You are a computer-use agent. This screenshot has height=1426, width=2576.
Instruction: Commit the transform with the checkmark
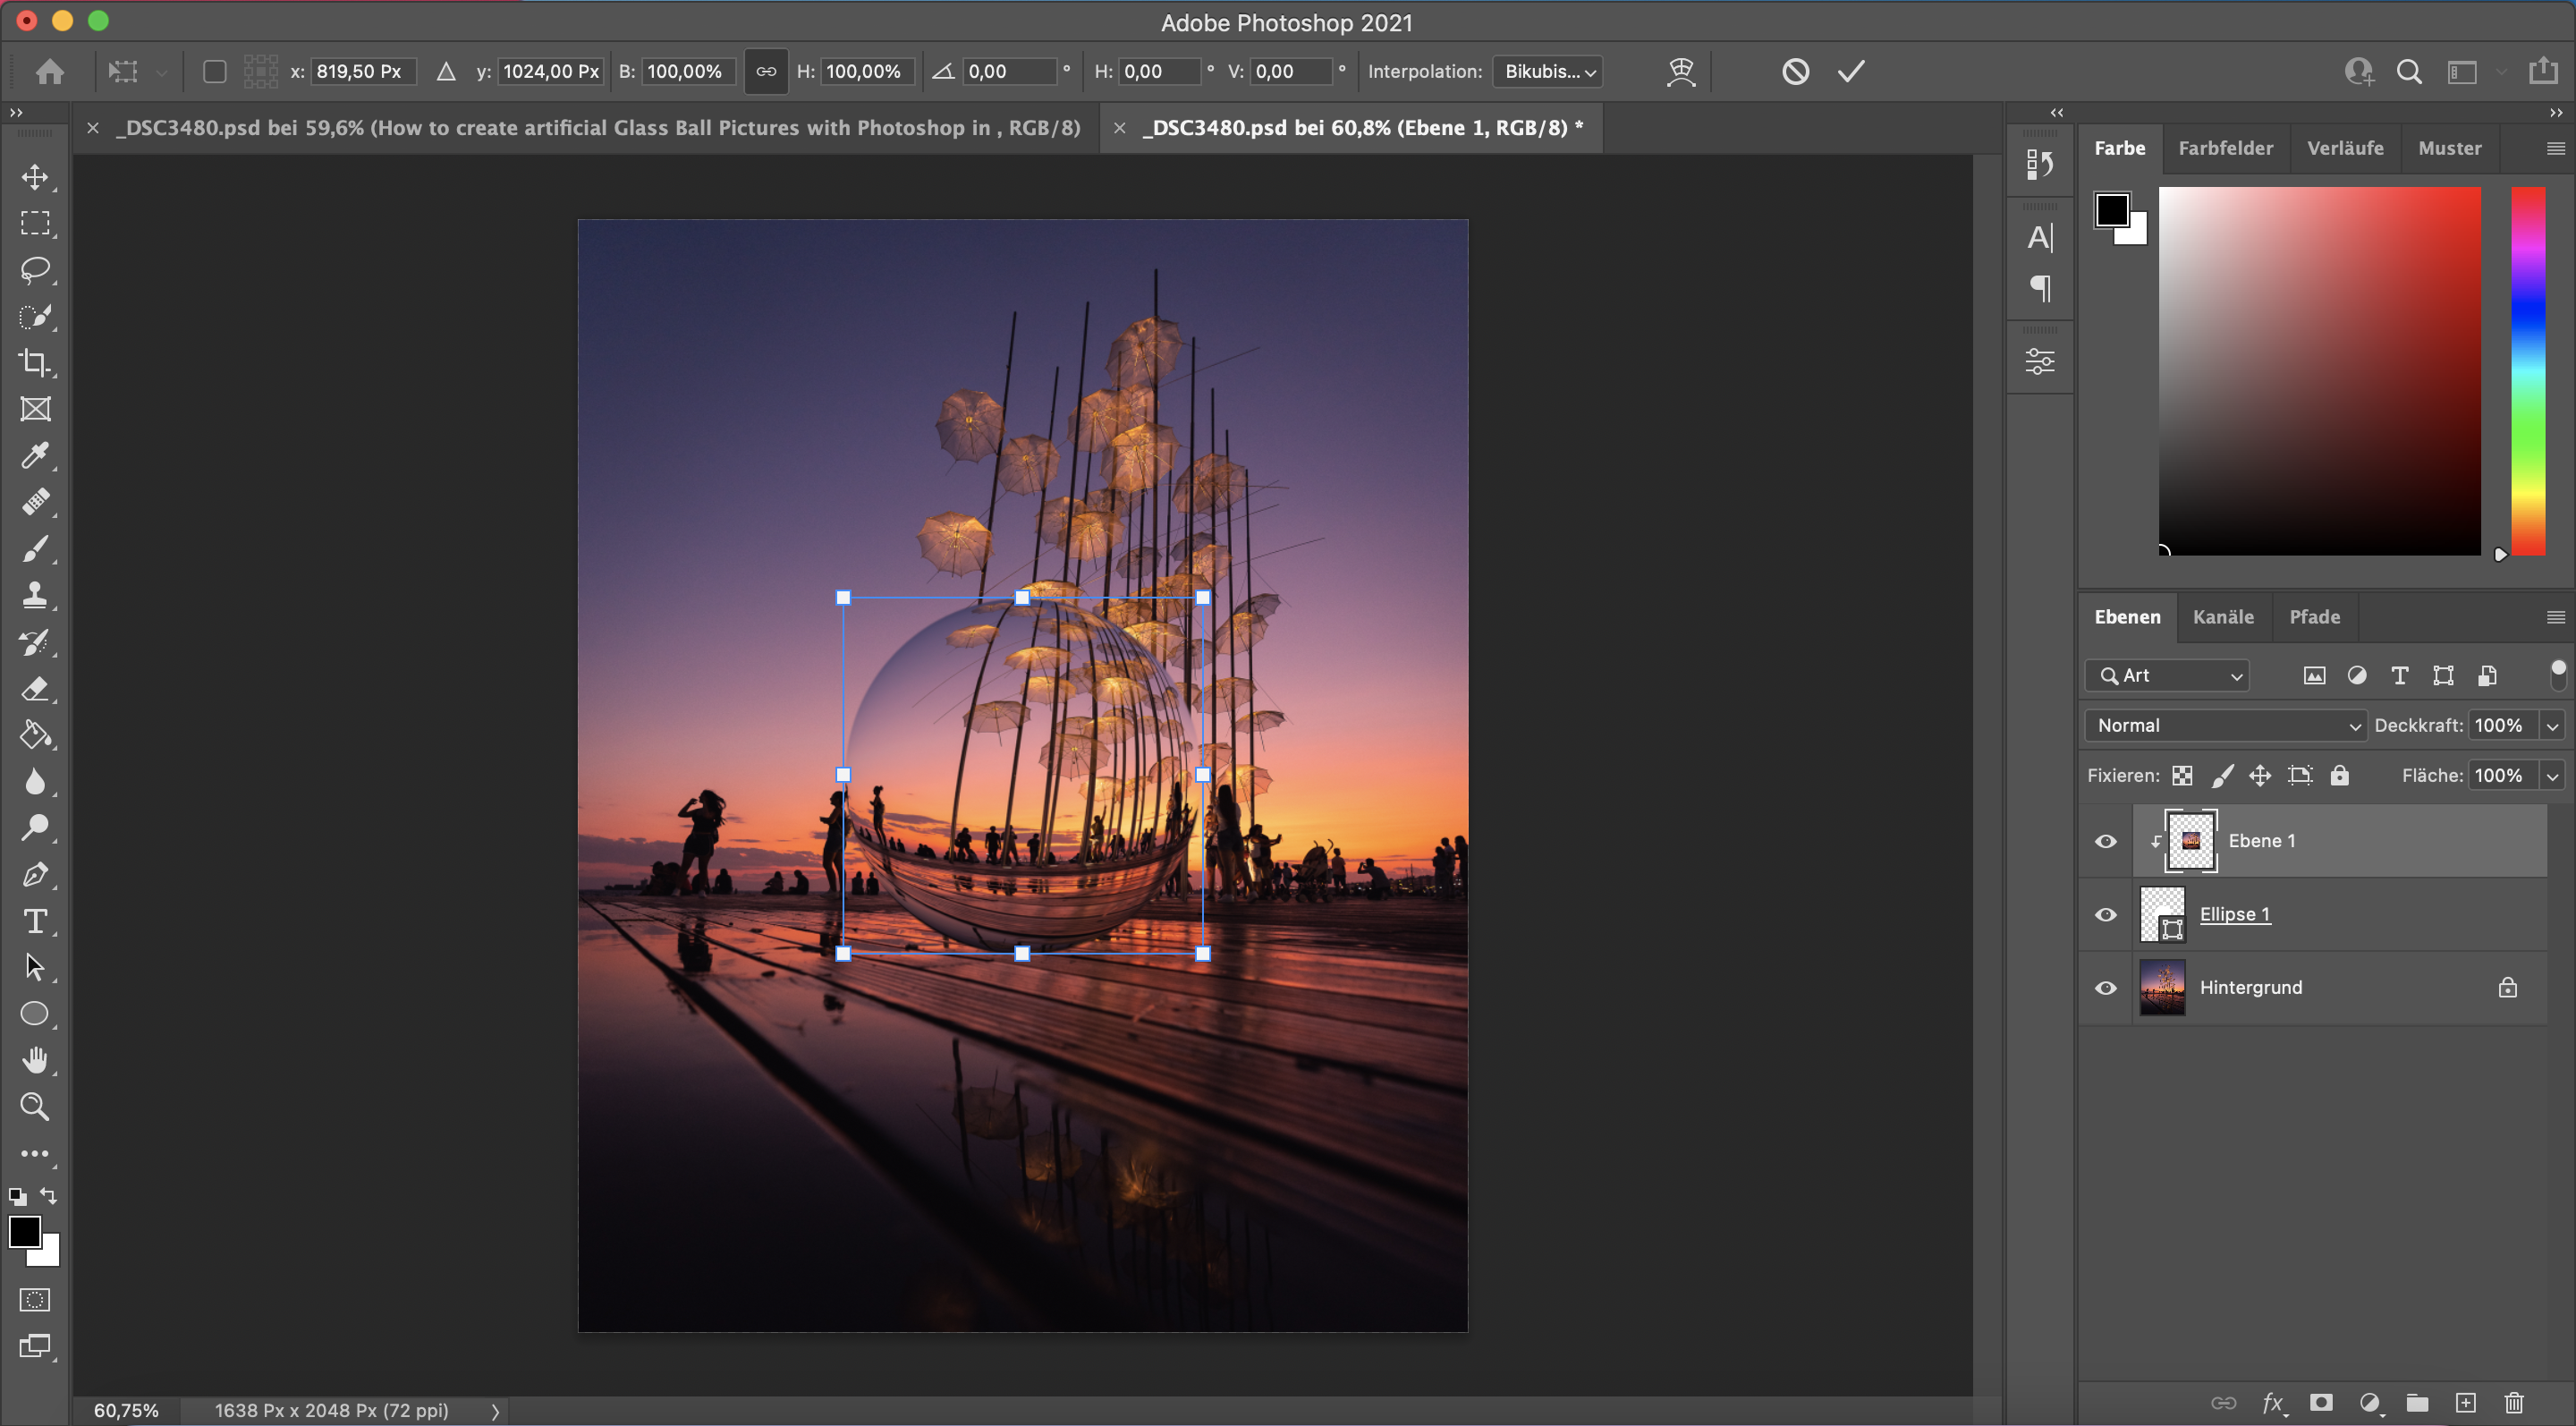point(1851,71)
